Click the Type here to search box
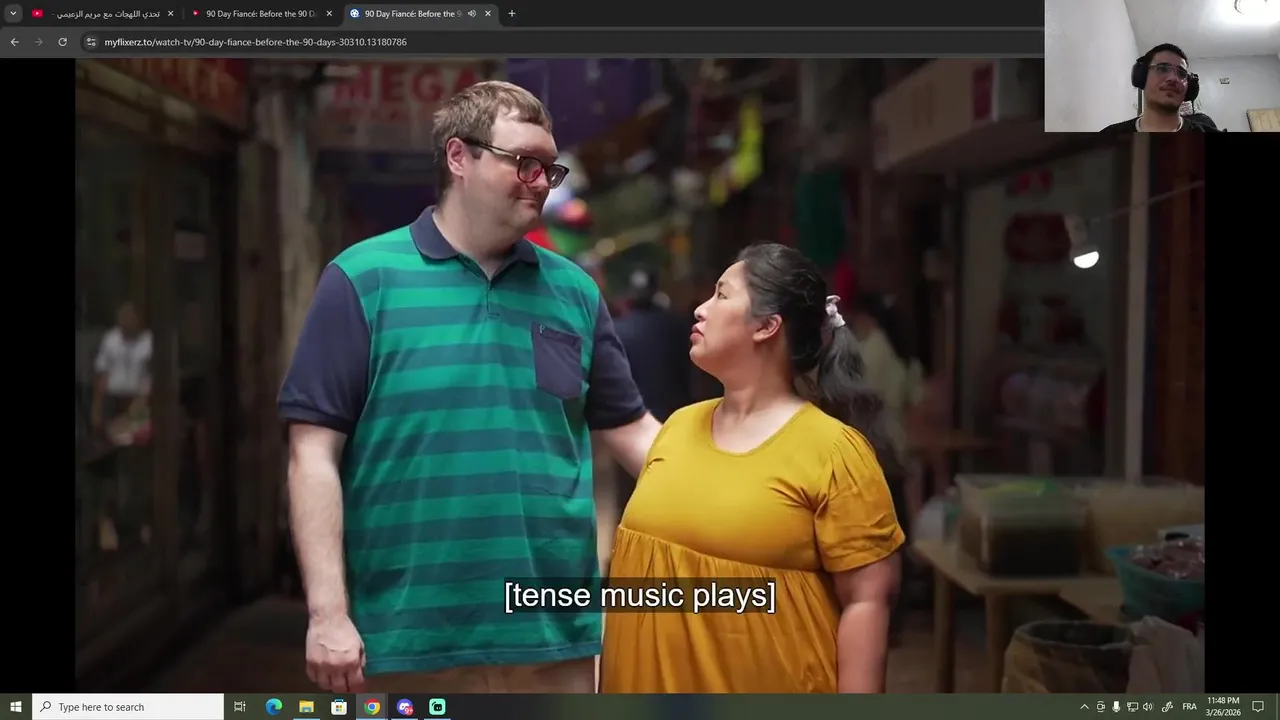Image resolution: width=1280 pixels, height=720 pixels. (128, 707)
